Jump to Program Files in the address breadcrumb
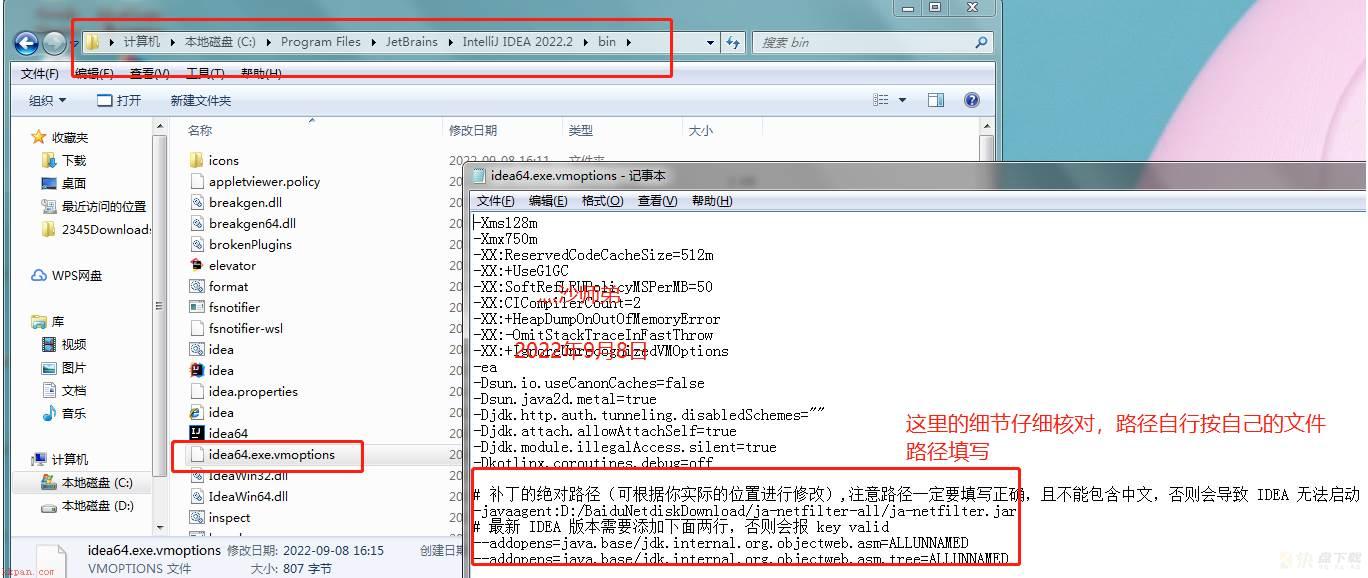 click(320, 42)
